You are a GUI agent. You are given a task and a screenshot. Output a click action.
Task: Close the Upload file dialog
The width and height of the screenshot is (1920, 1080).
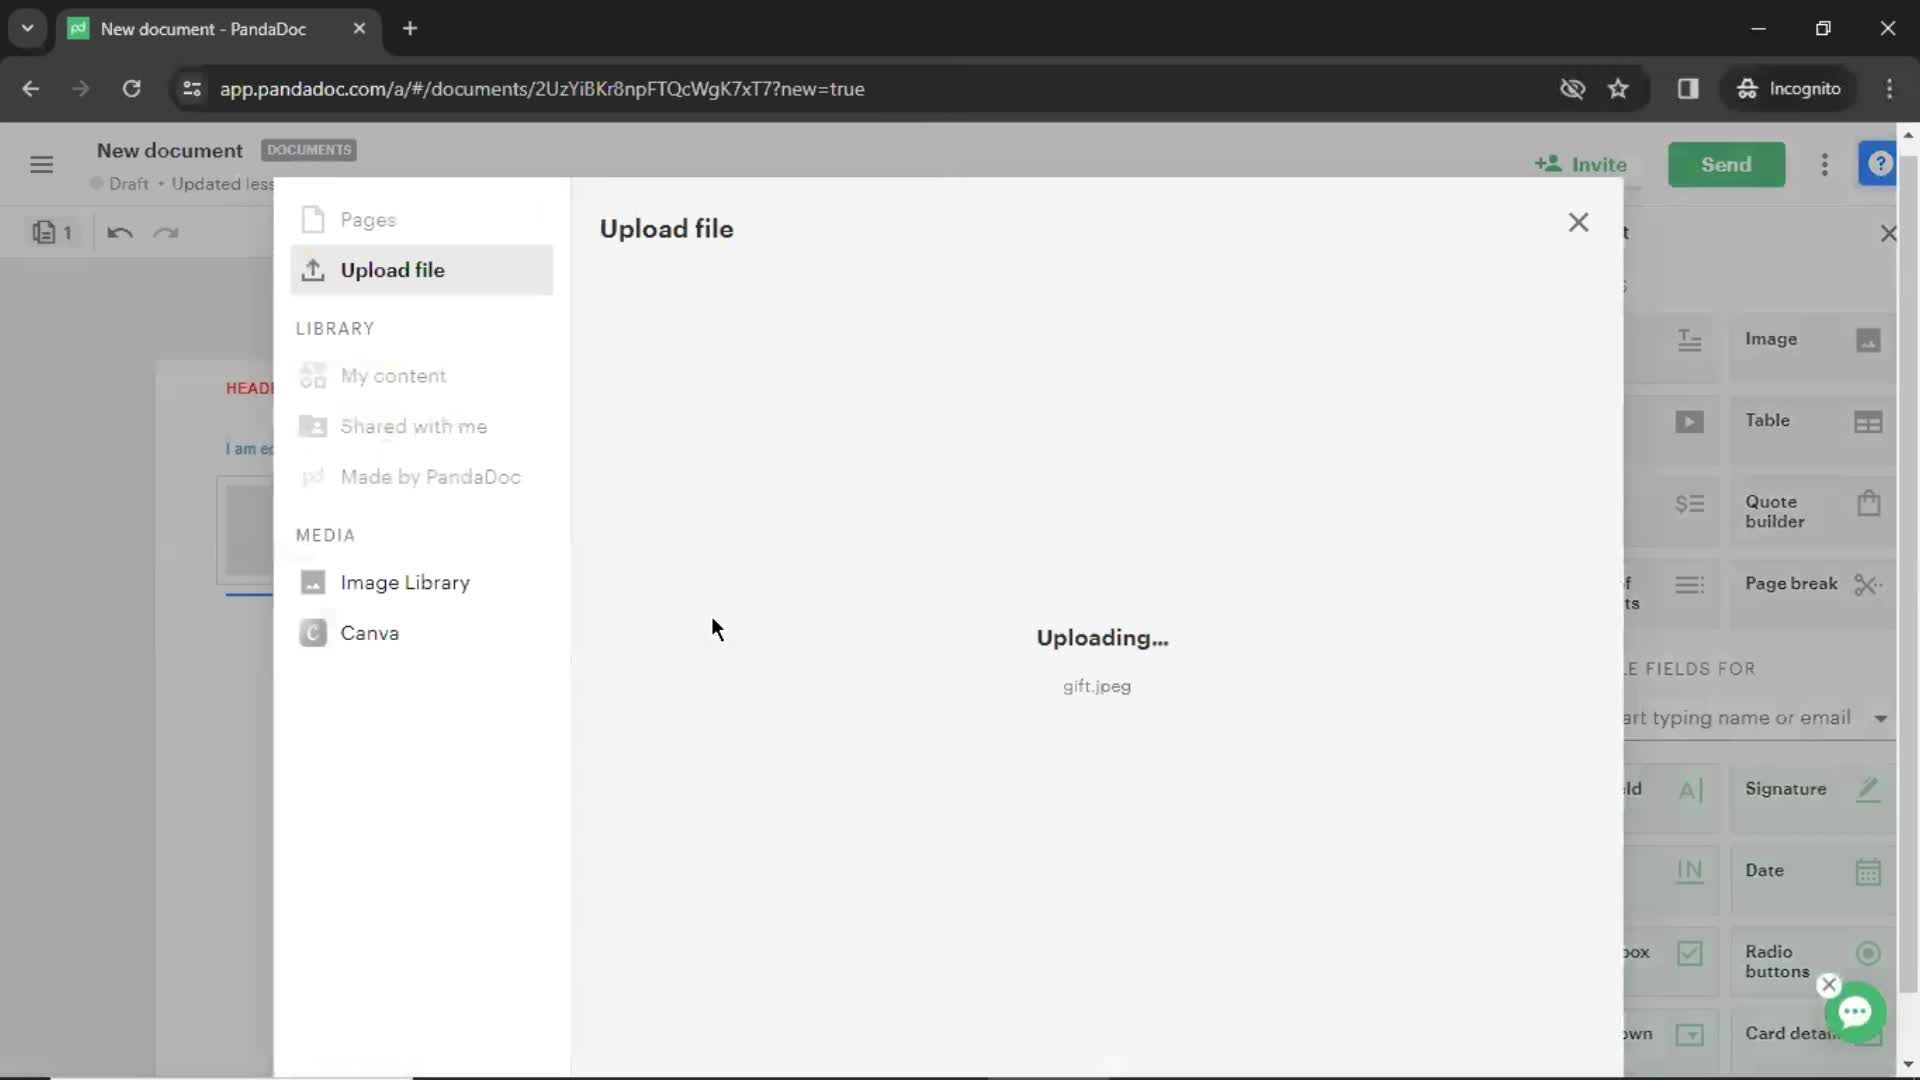point(1578,222)
